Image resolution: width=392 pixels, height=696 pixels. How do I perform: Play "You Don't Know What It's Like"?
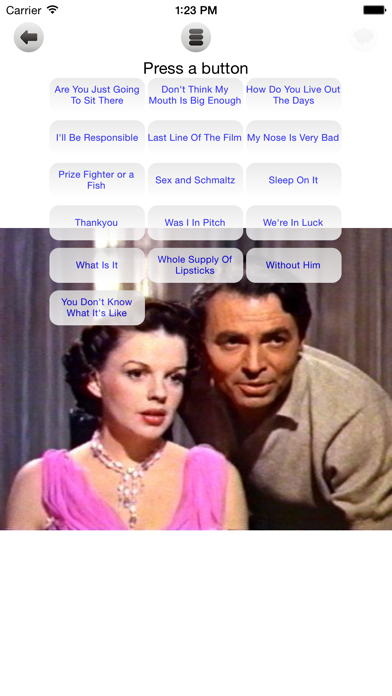97,308
